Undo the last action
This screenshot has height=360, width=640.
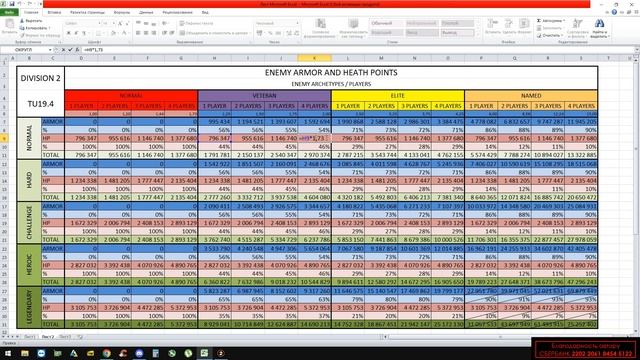click(20, 4)
